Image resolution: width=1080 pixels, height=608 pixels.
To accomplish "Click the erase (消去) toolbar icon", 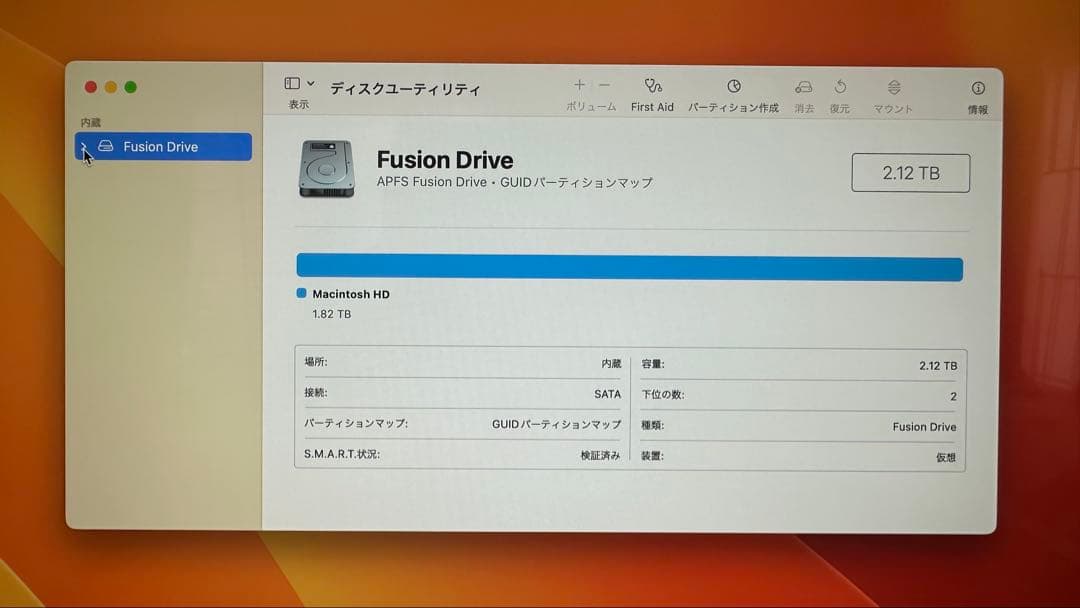I will 804,87.
